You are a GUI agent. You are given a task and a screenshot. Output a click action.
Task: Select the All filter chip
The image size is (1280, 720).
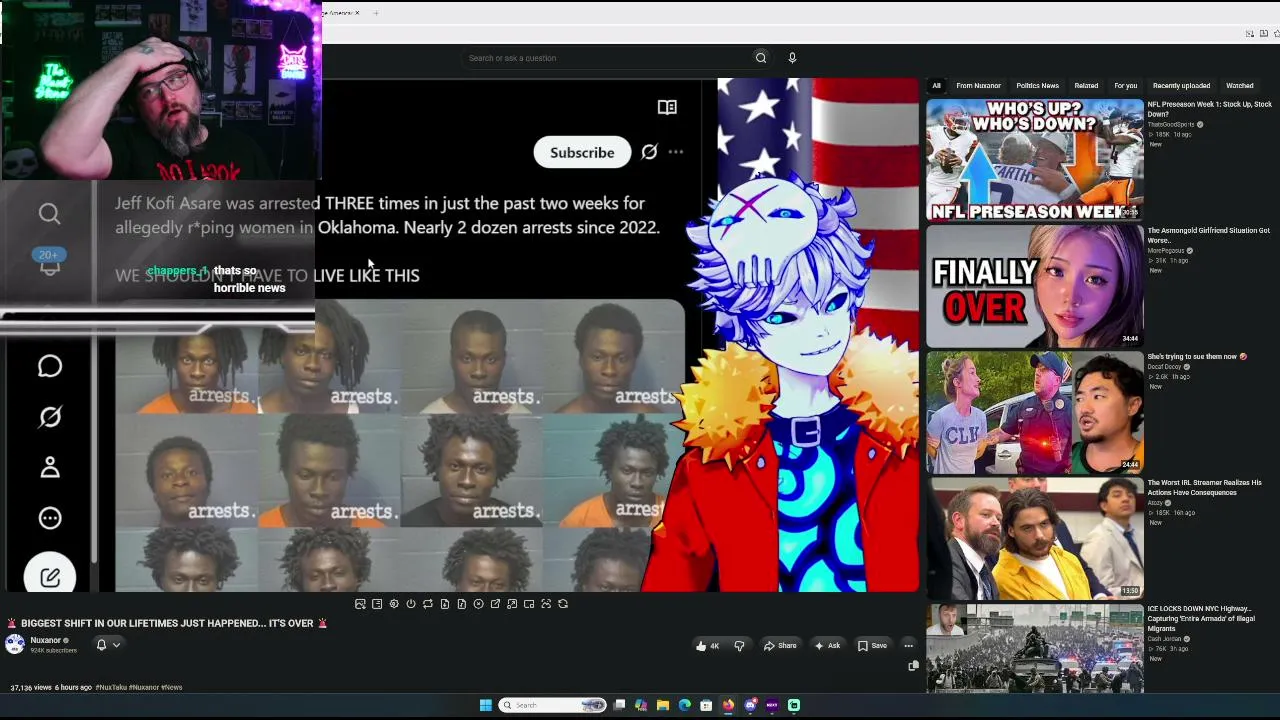tap(936, 86)
